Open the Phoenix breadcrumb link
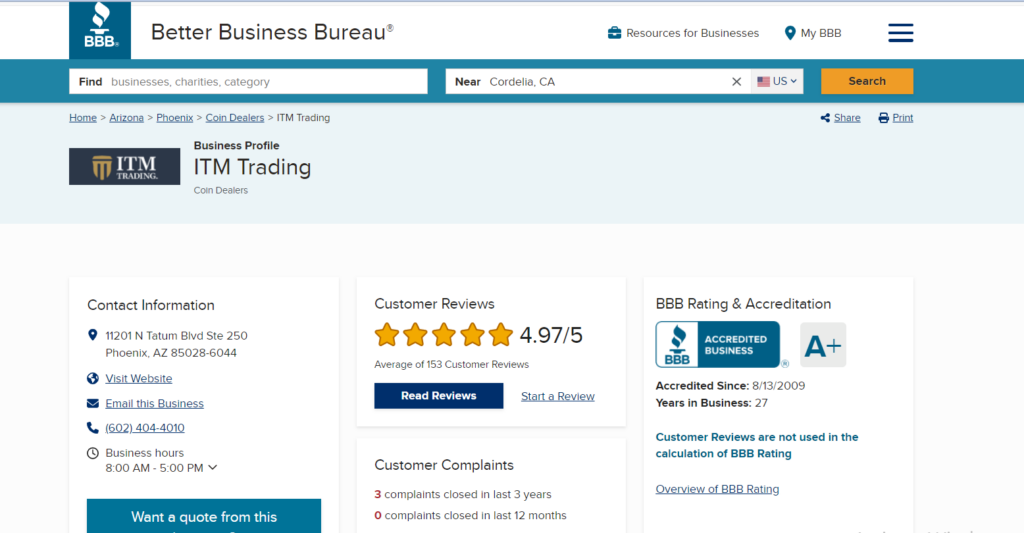 [x=174, y=118]
